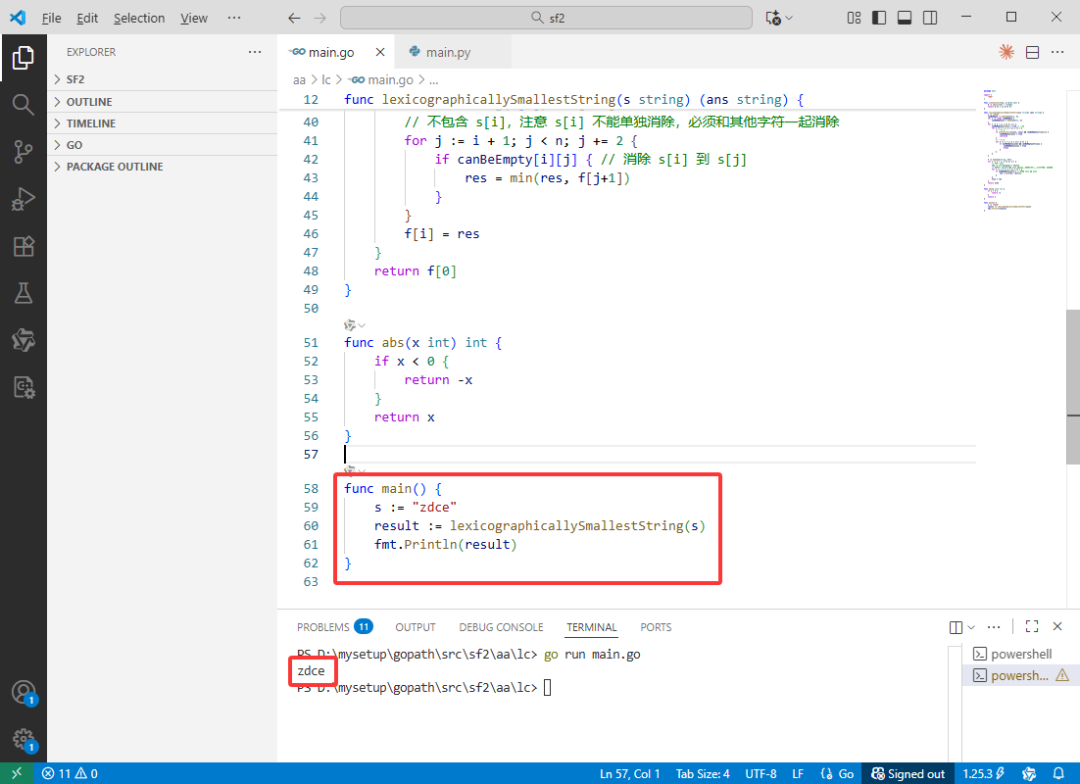Open the Accounts menu icon
The width and height of the screenshot is (1080, 784).
click(x=23, y=692)
